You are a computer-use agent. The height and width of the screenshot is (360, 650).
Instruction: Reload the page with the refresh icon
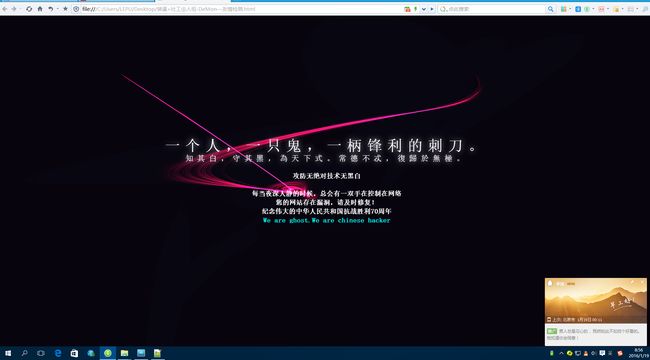[29, 9]
